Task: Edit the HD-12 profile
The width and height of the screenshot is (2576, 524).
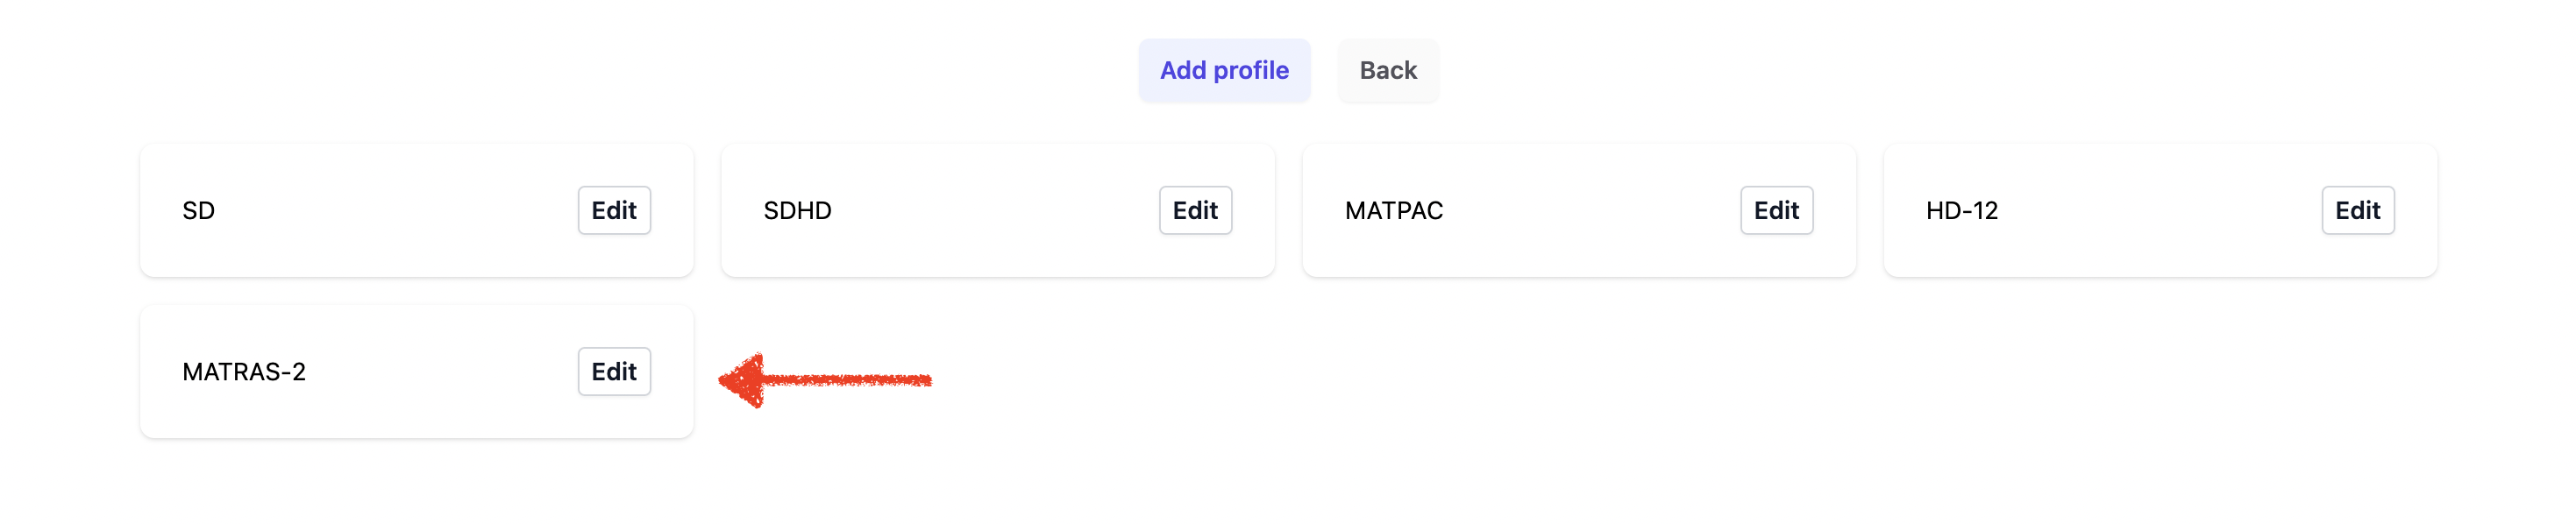Action: (x=2356, y=210)
